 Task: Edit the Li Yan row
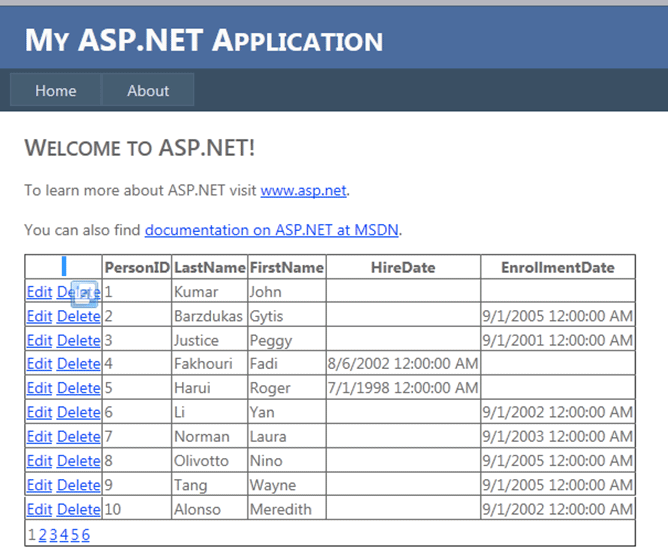click(x=39, y=412)
